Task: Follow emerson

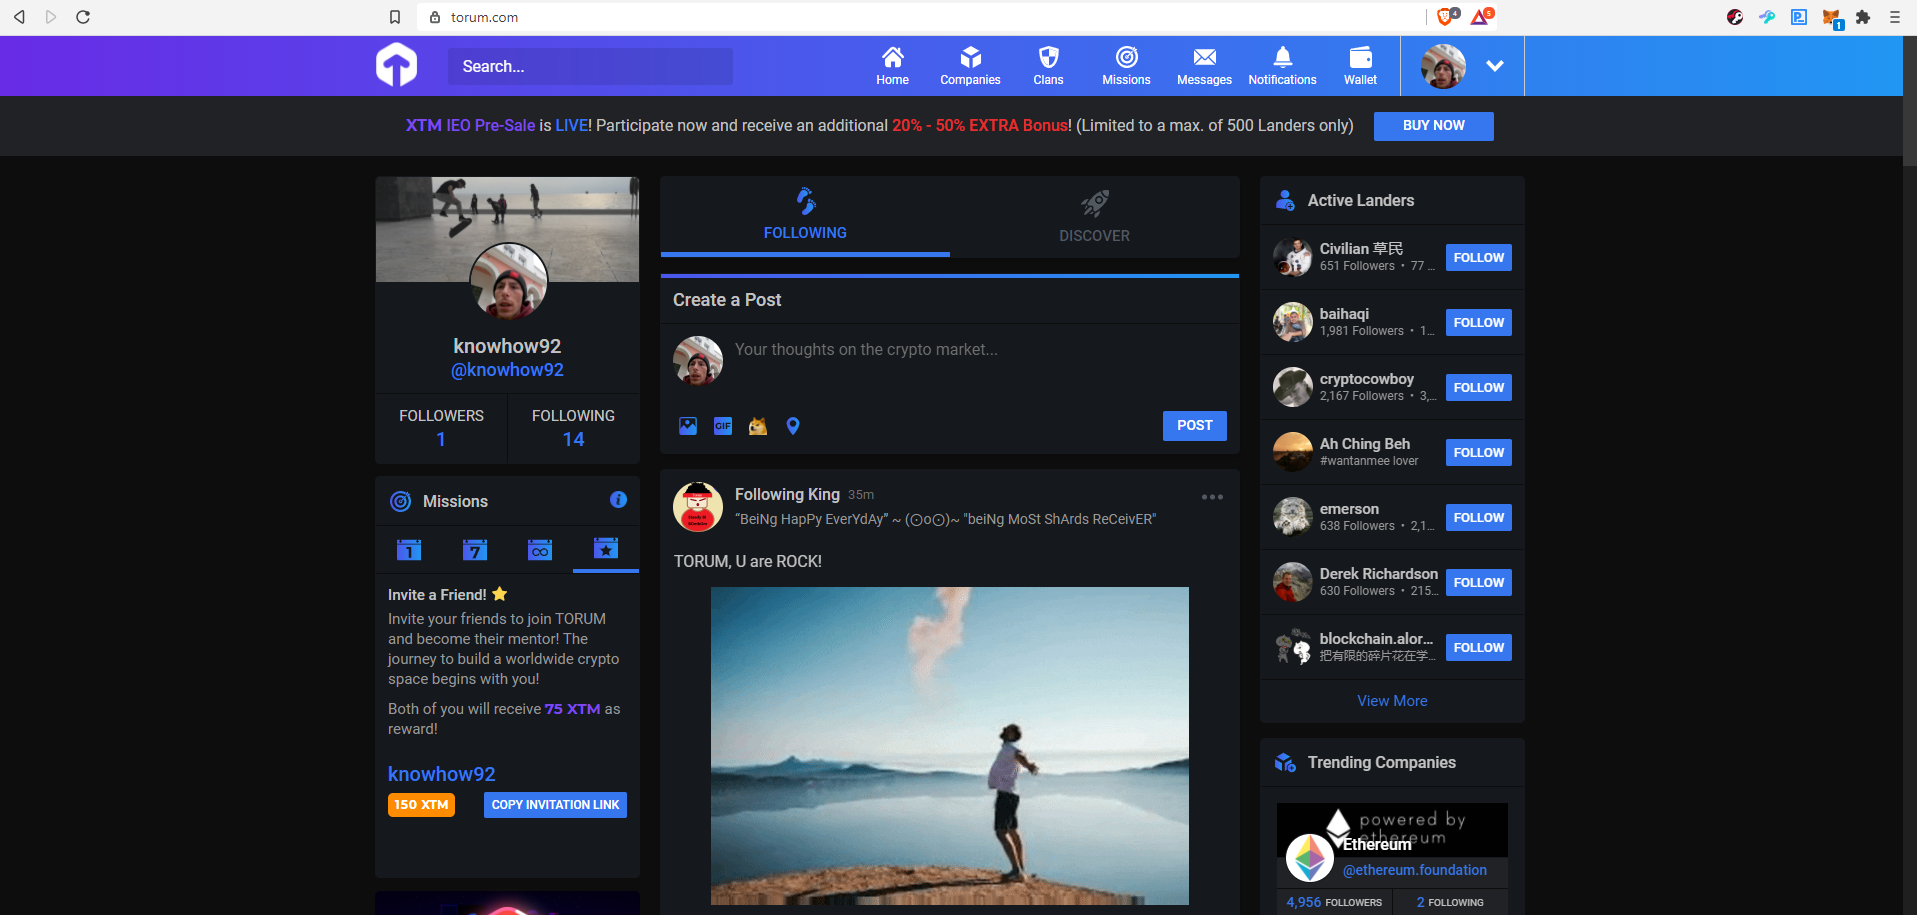Action: coord(1478,518)
